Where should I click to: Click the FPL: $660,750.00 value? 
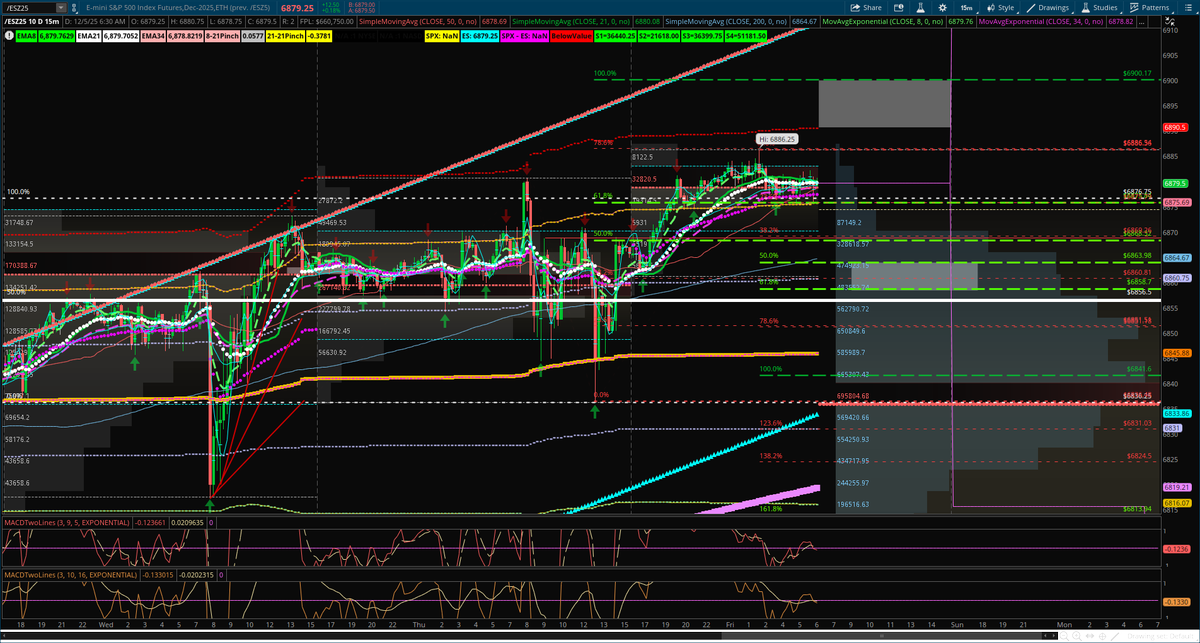327,22
